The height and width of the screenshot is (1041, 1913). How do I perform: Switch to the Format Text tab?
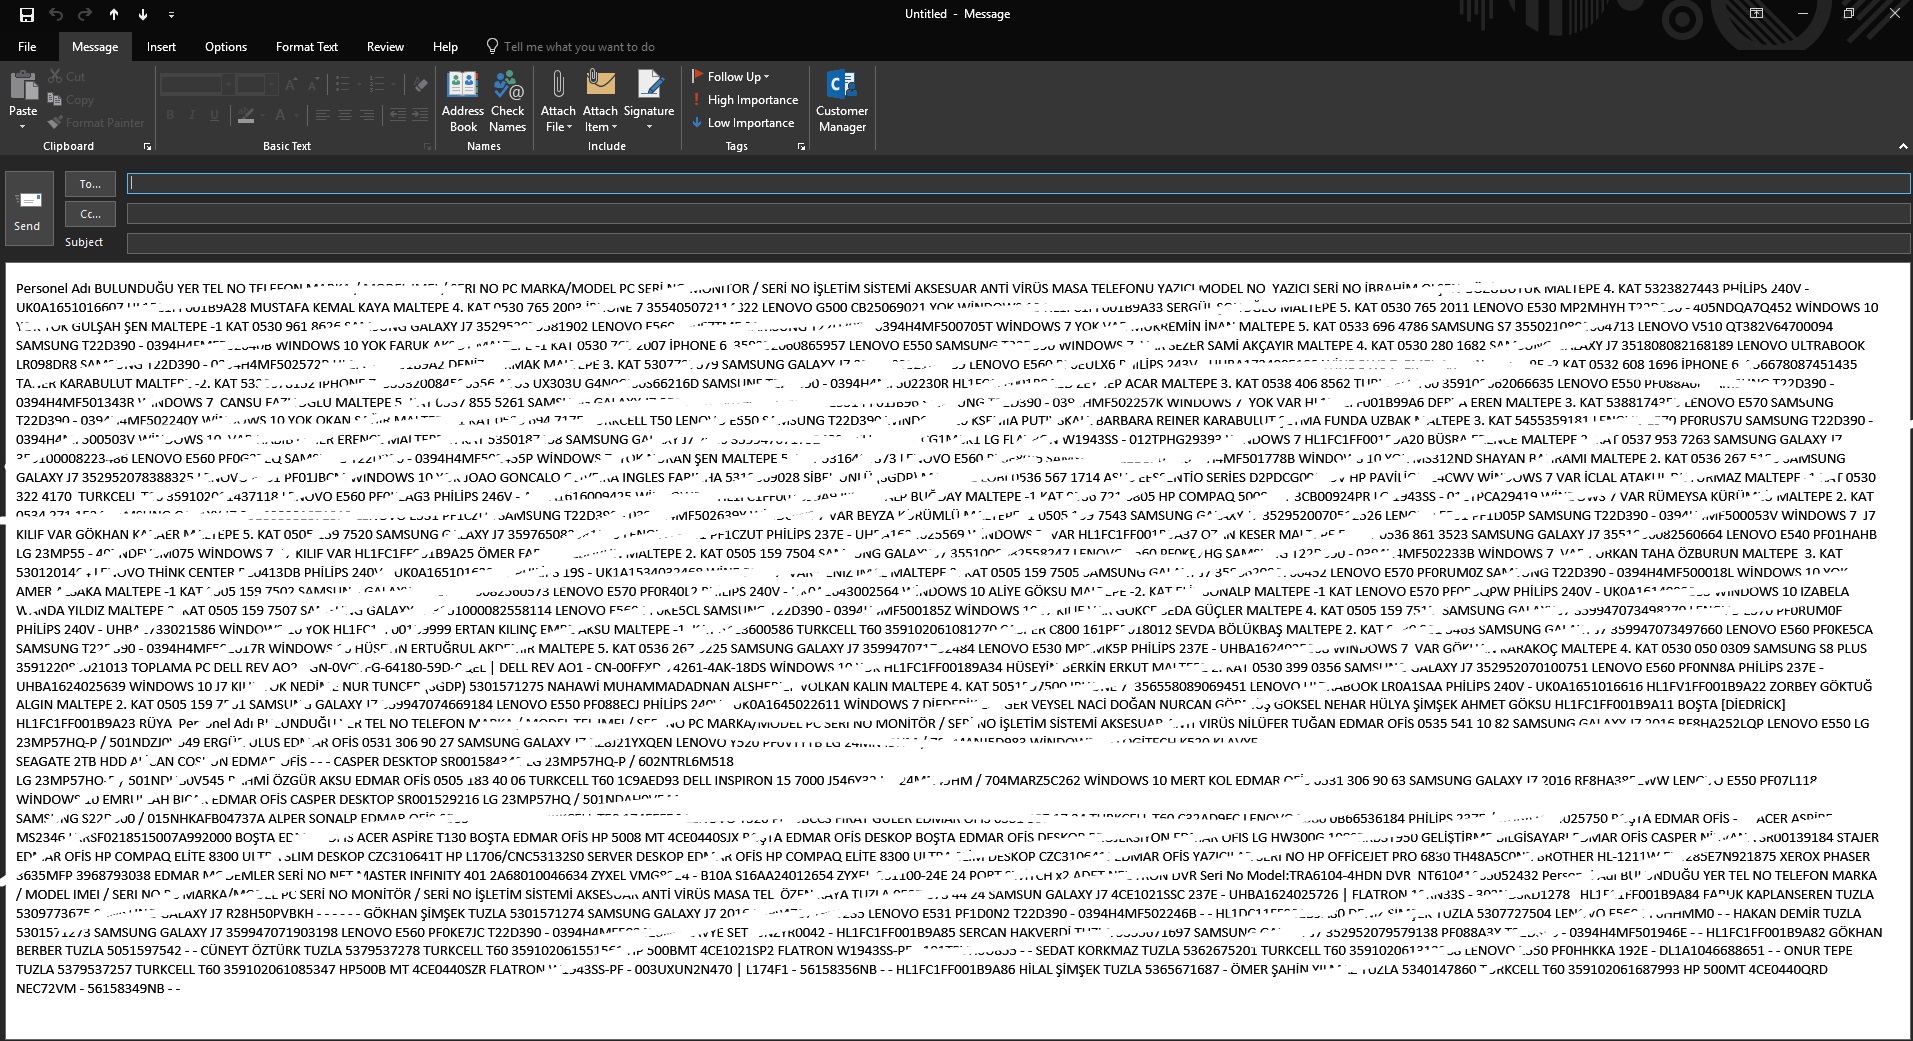coord(307,47)
